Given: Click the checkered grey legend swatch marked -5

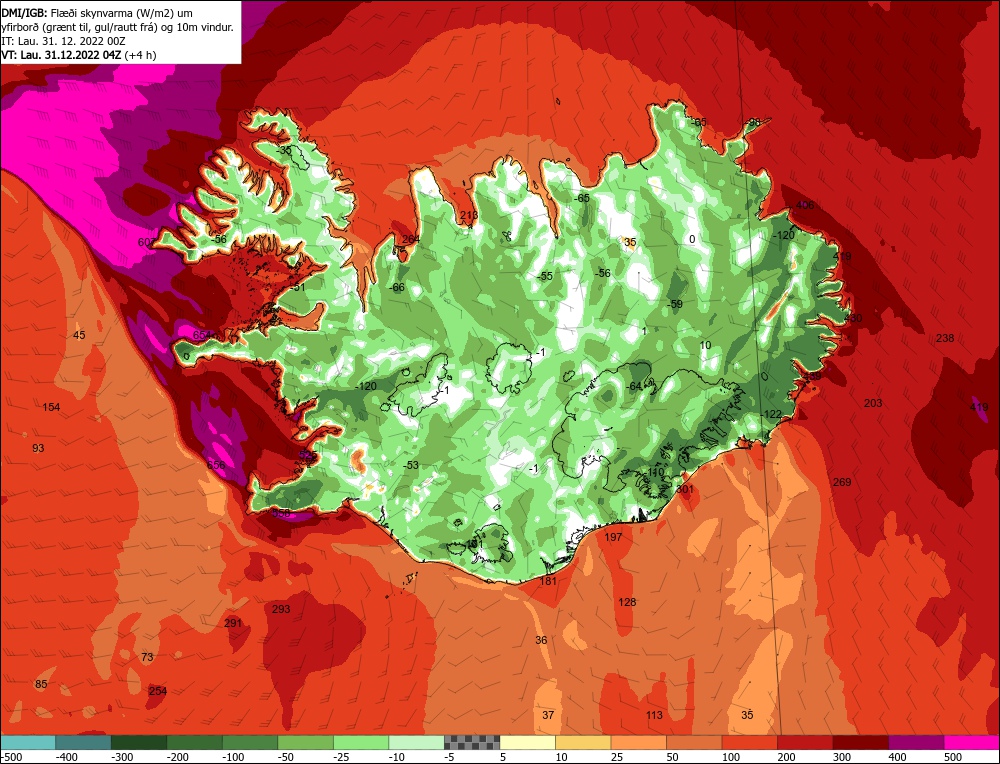Looking at the screenshot, I should coord(472,742).
